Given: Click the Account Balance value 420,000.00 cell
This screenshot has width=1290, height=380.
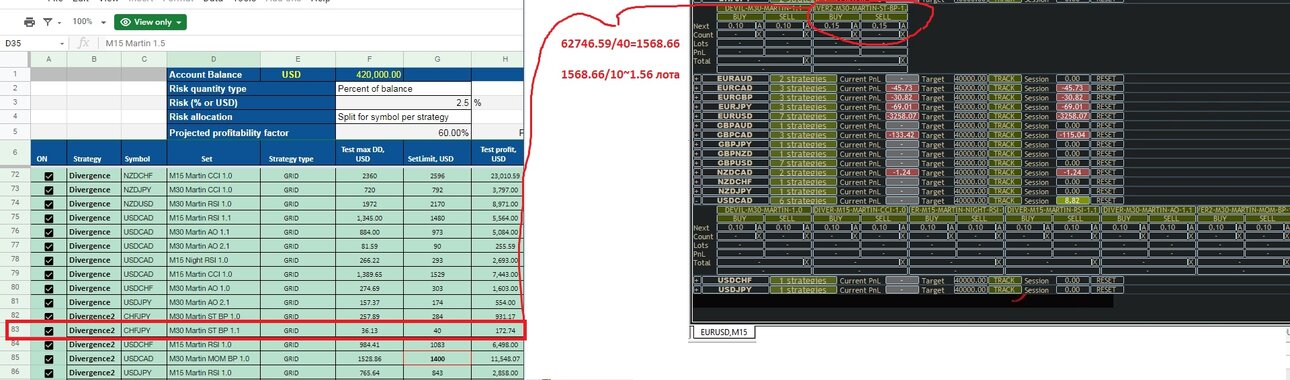Looking at the screenshot, I should pyautogui.click(x=369, y=74).
